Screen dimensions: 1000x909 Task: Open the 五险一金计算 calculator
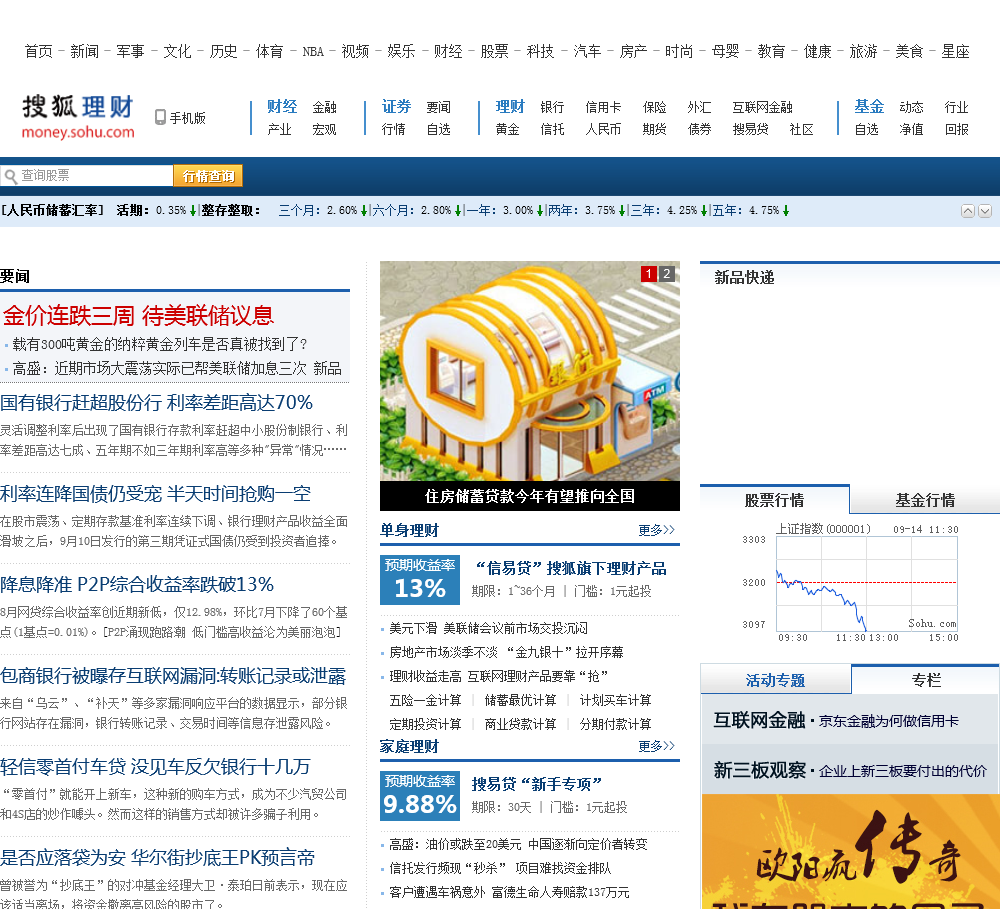tap(425, 700)
